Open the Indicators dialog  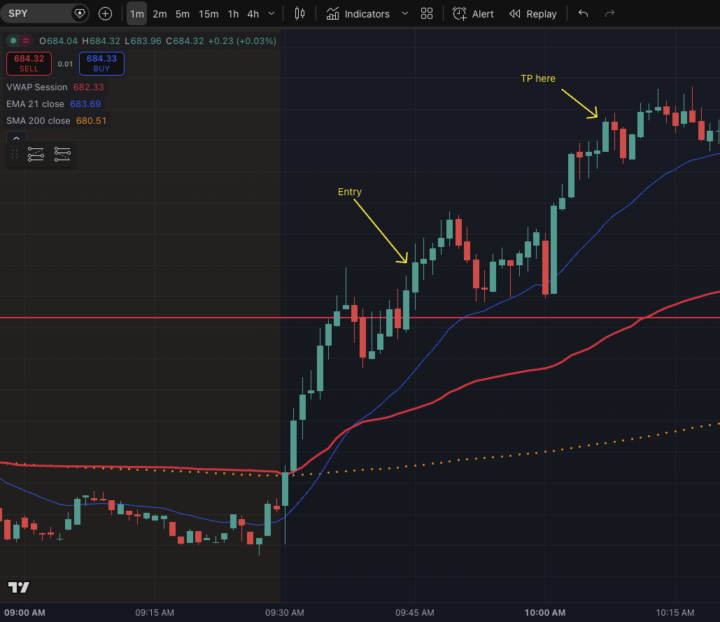tap(358, 14)
